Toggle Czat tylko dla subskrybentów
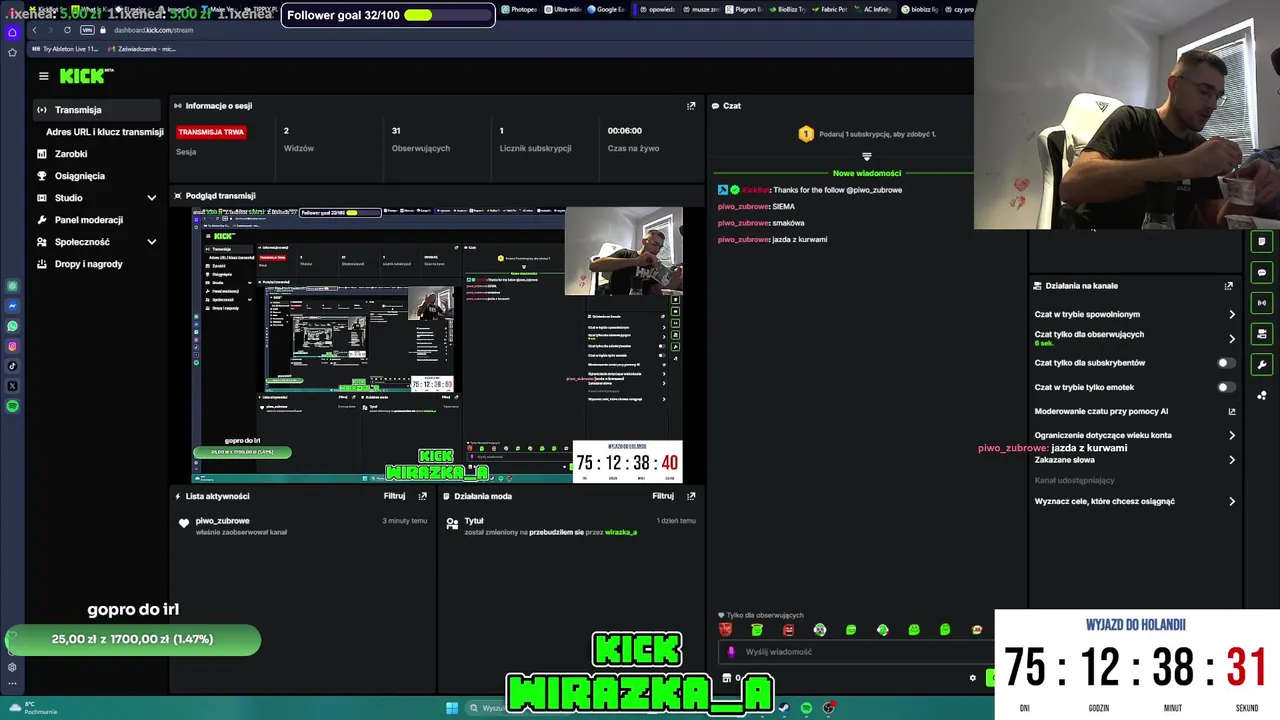The height and width of the screenshot is (720, 1280). pyautogui.click(x=1225, y=363)
